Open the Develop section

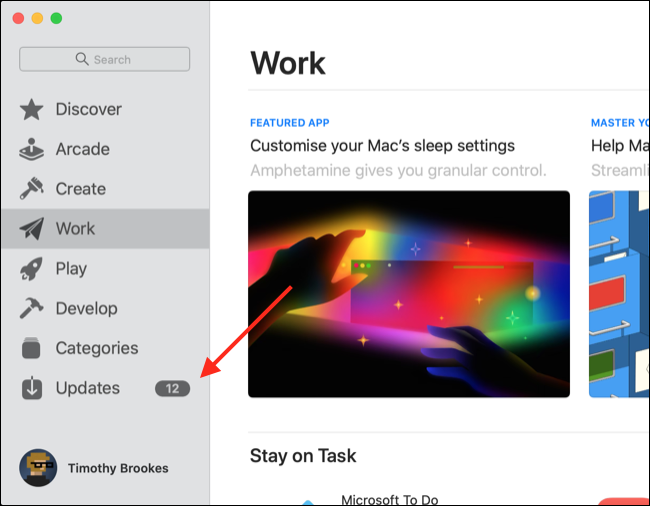coord(105,308)
